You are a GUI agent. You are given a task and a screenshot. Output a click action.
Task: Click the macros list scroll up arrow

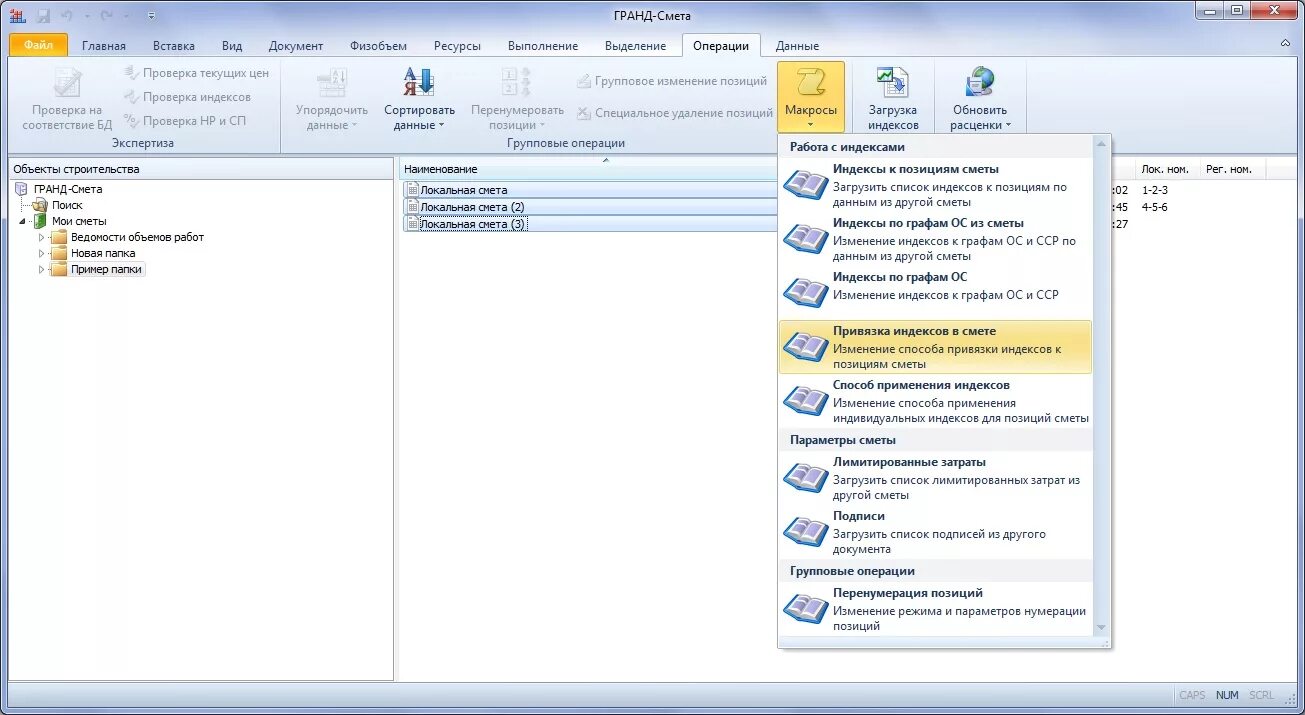(x=1102, y=143)
